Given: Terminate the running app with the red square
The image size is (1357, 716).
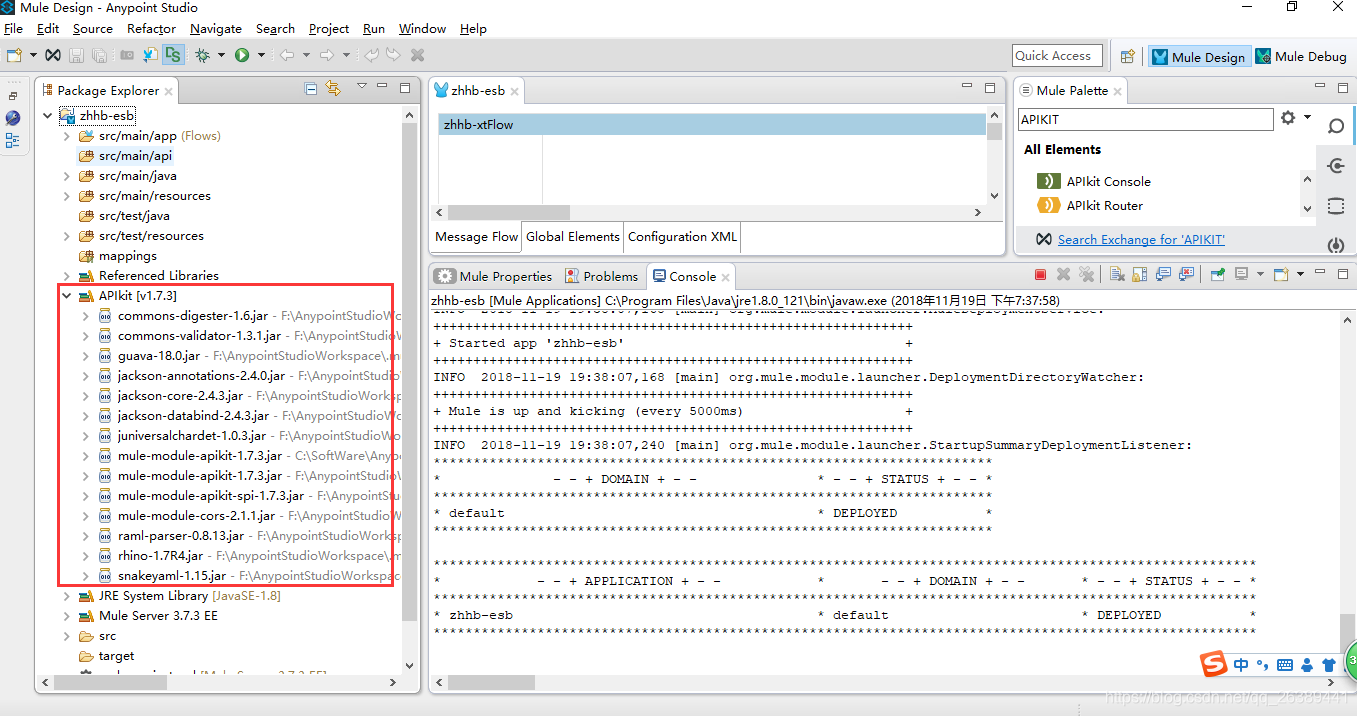Looking at the screenshot, I should pyautogui.click(x=1040, y=276).
